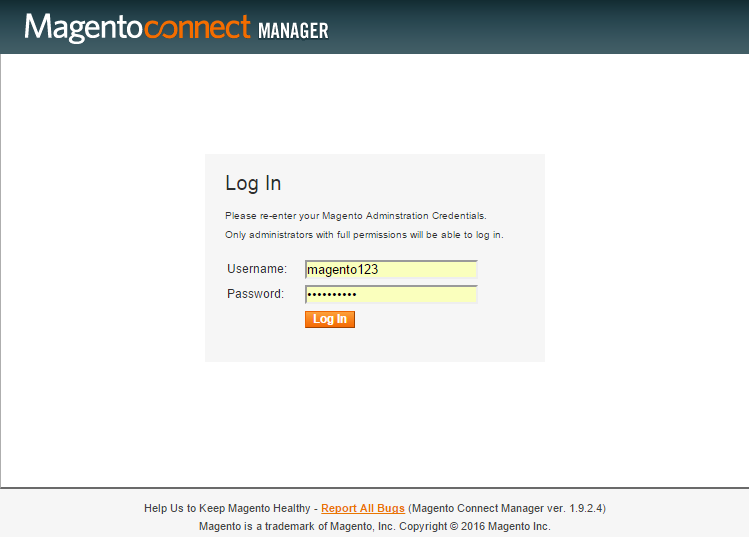Screen dimensions: 749x537
Task: Click the Password input field
Action: coord(391,294)
